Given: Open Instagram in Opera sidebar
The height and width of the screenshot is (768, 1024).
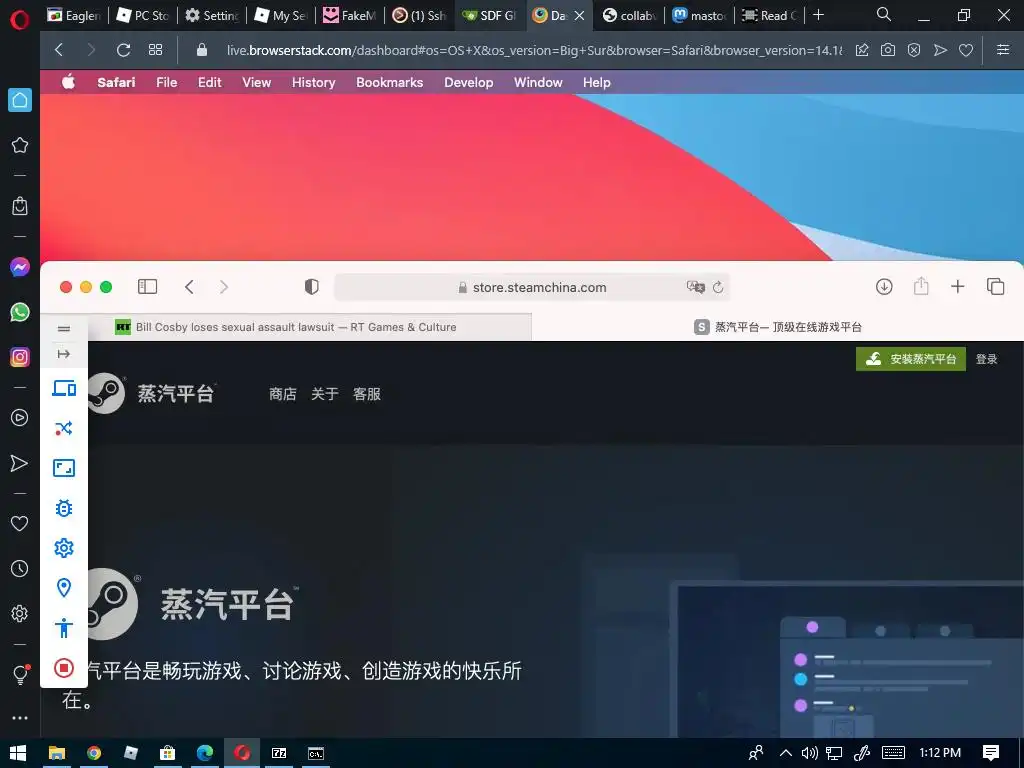Looking at the screenshot, I should [20, 357].
